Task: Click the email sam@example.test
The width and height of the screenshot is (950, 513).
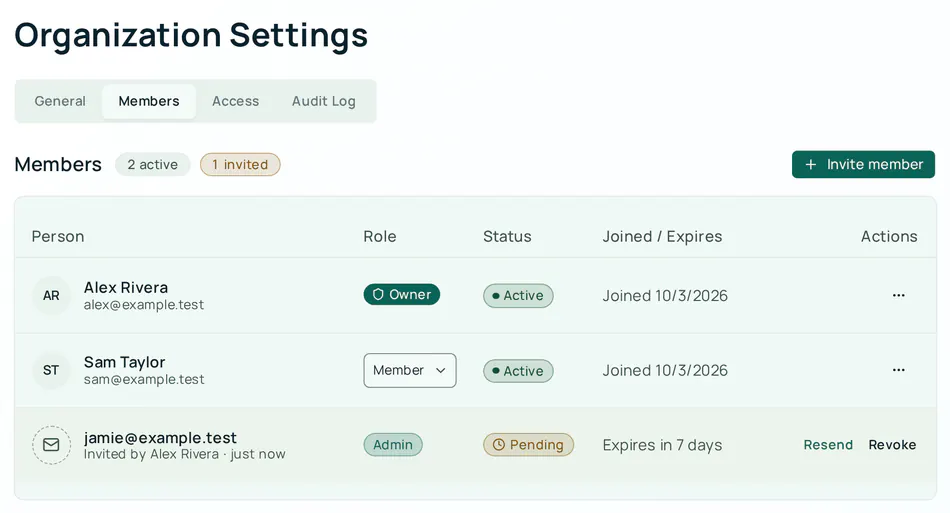Action: tap(144, 379)
